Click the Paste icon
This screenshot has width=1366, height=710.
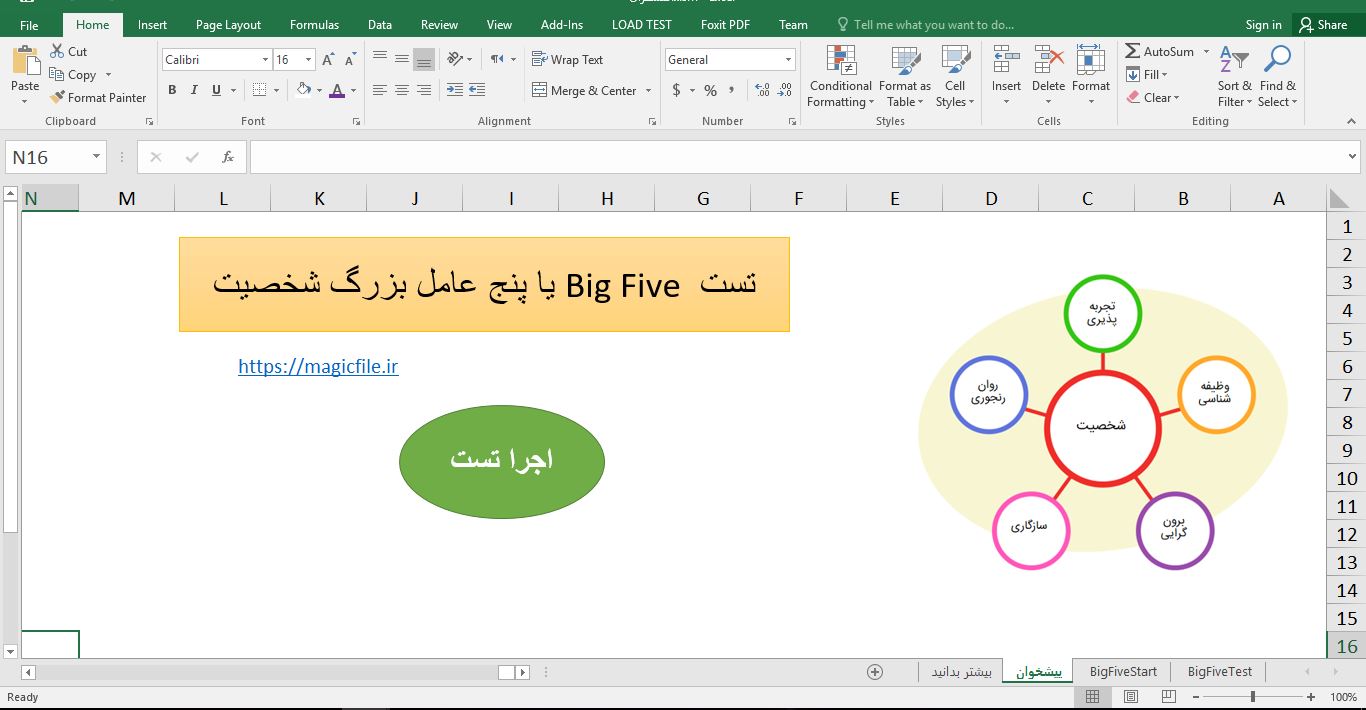click(25, 60)
